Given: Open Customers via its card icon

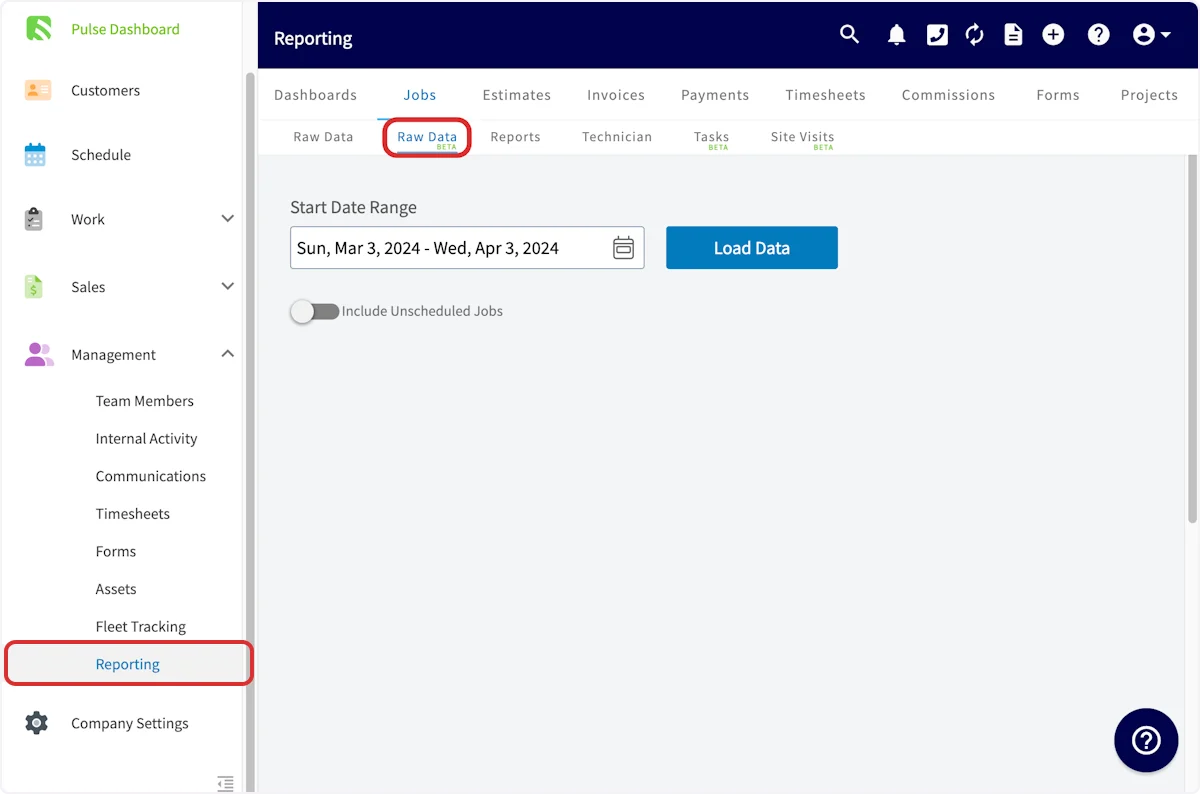Looking at the screenshot, I should 38,90.
